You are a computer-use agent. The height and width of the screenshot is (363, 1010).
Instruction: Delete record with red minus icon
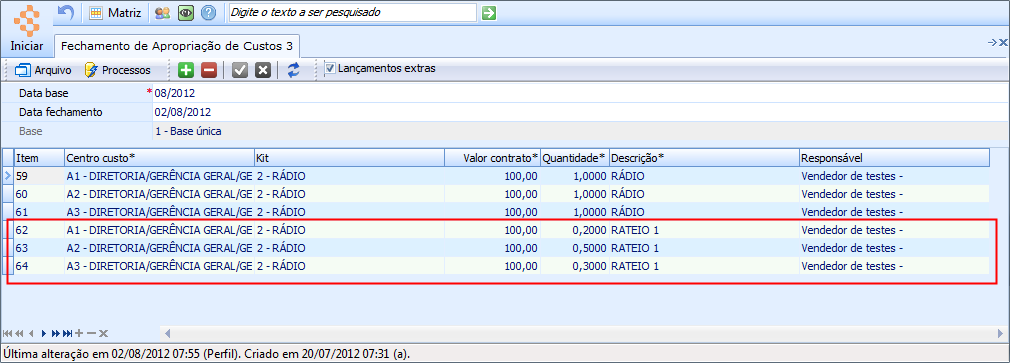tap(209, 70)
